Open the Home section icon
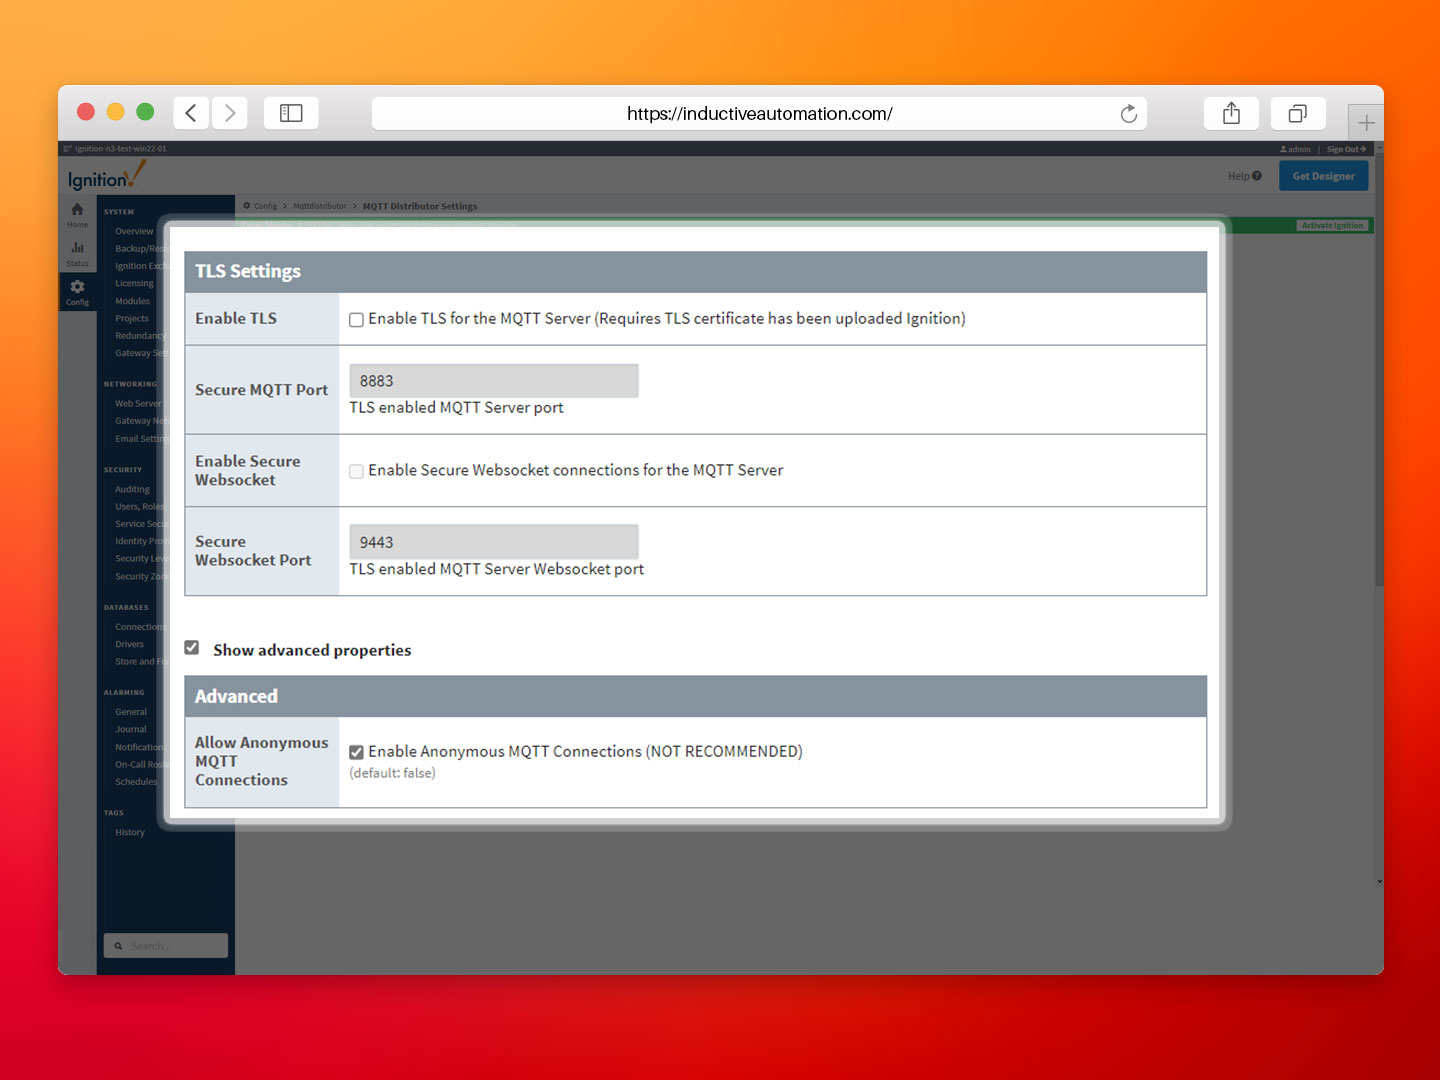The width and height of the screenshot is (1440, 1080). [77, 210]
